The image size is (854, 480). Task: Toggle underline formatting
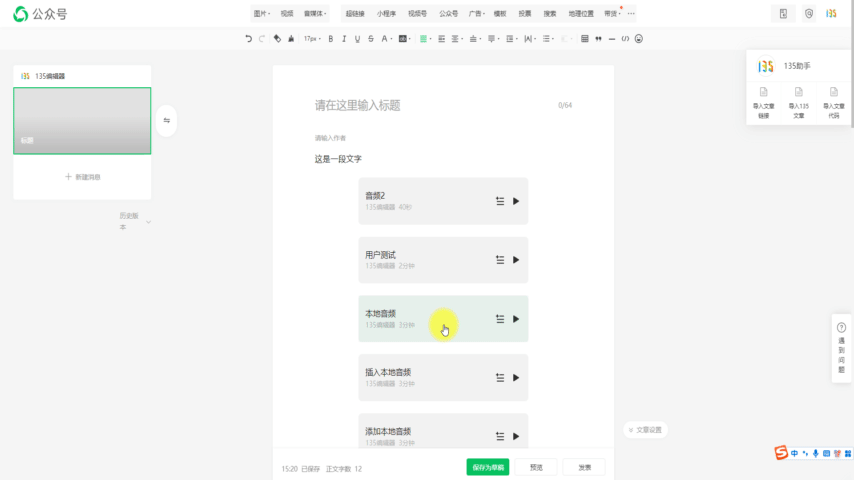pos(357,39)
